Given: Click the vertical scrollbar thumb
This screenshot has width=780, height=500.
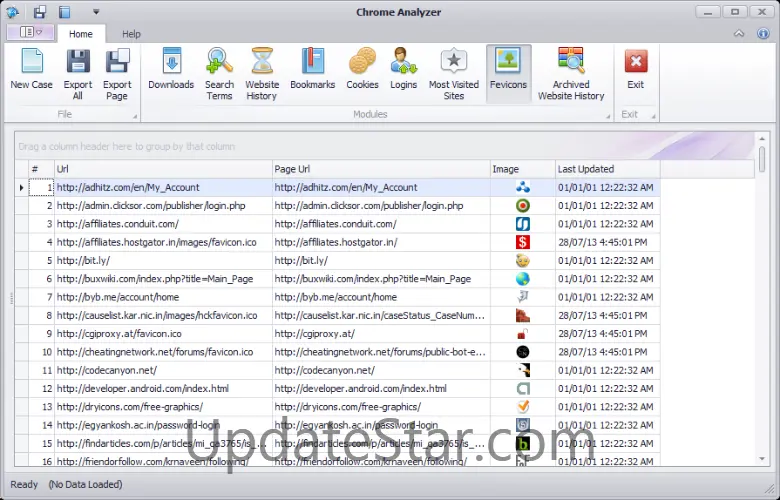Looking at the screenshot, I should [762, 159].
